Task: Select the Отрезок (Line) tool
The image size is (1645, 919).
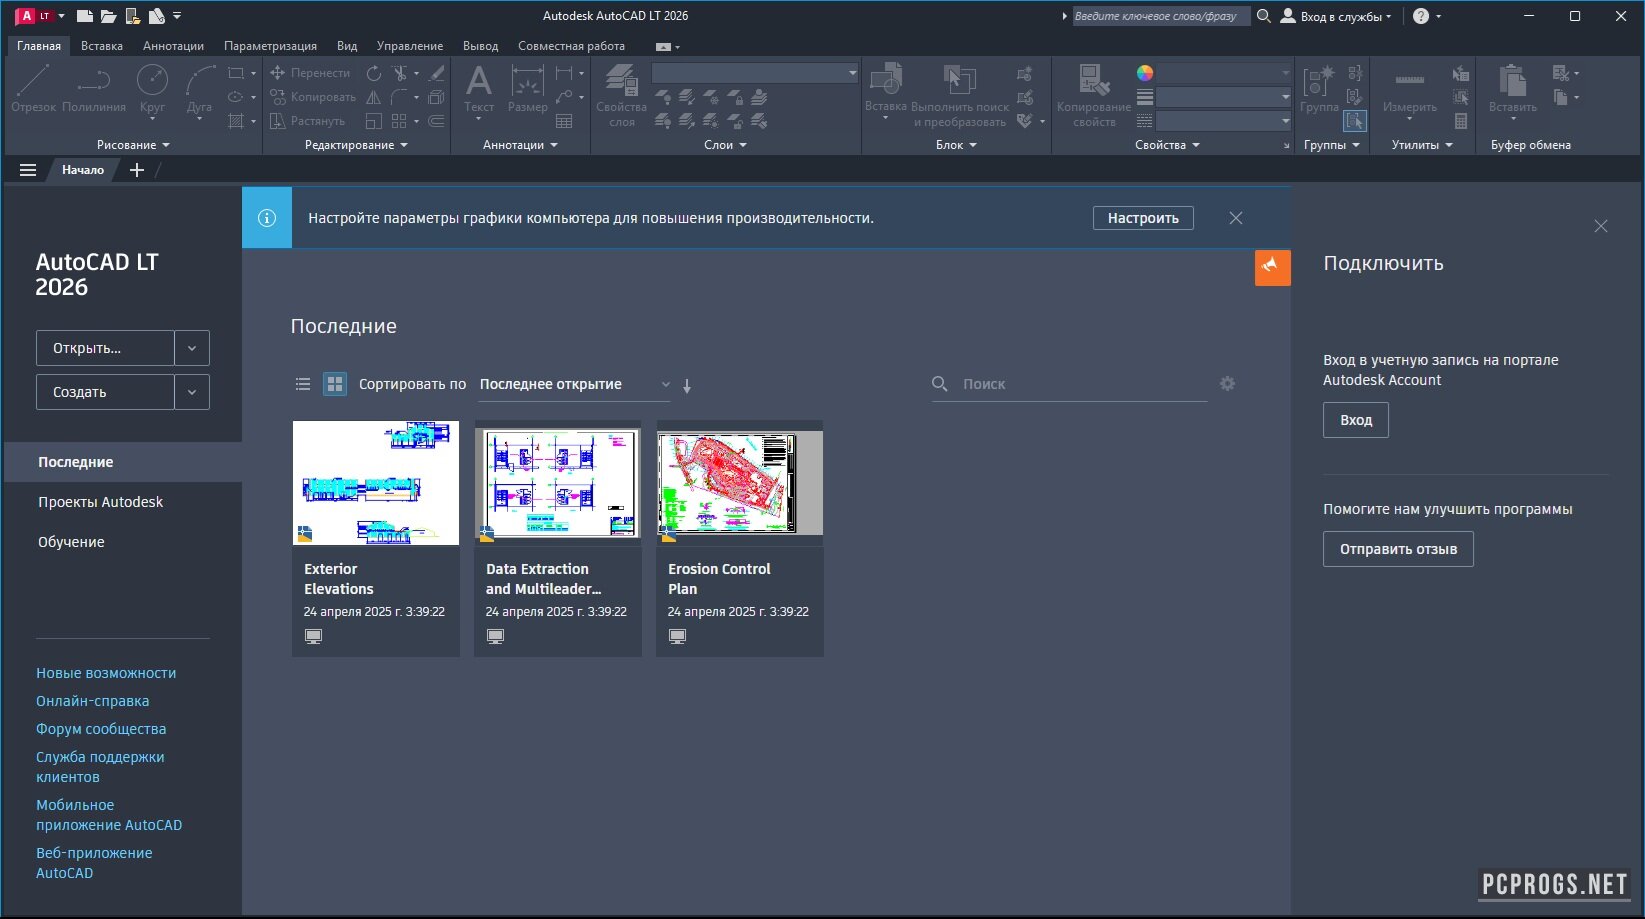Action: (33, 82)
